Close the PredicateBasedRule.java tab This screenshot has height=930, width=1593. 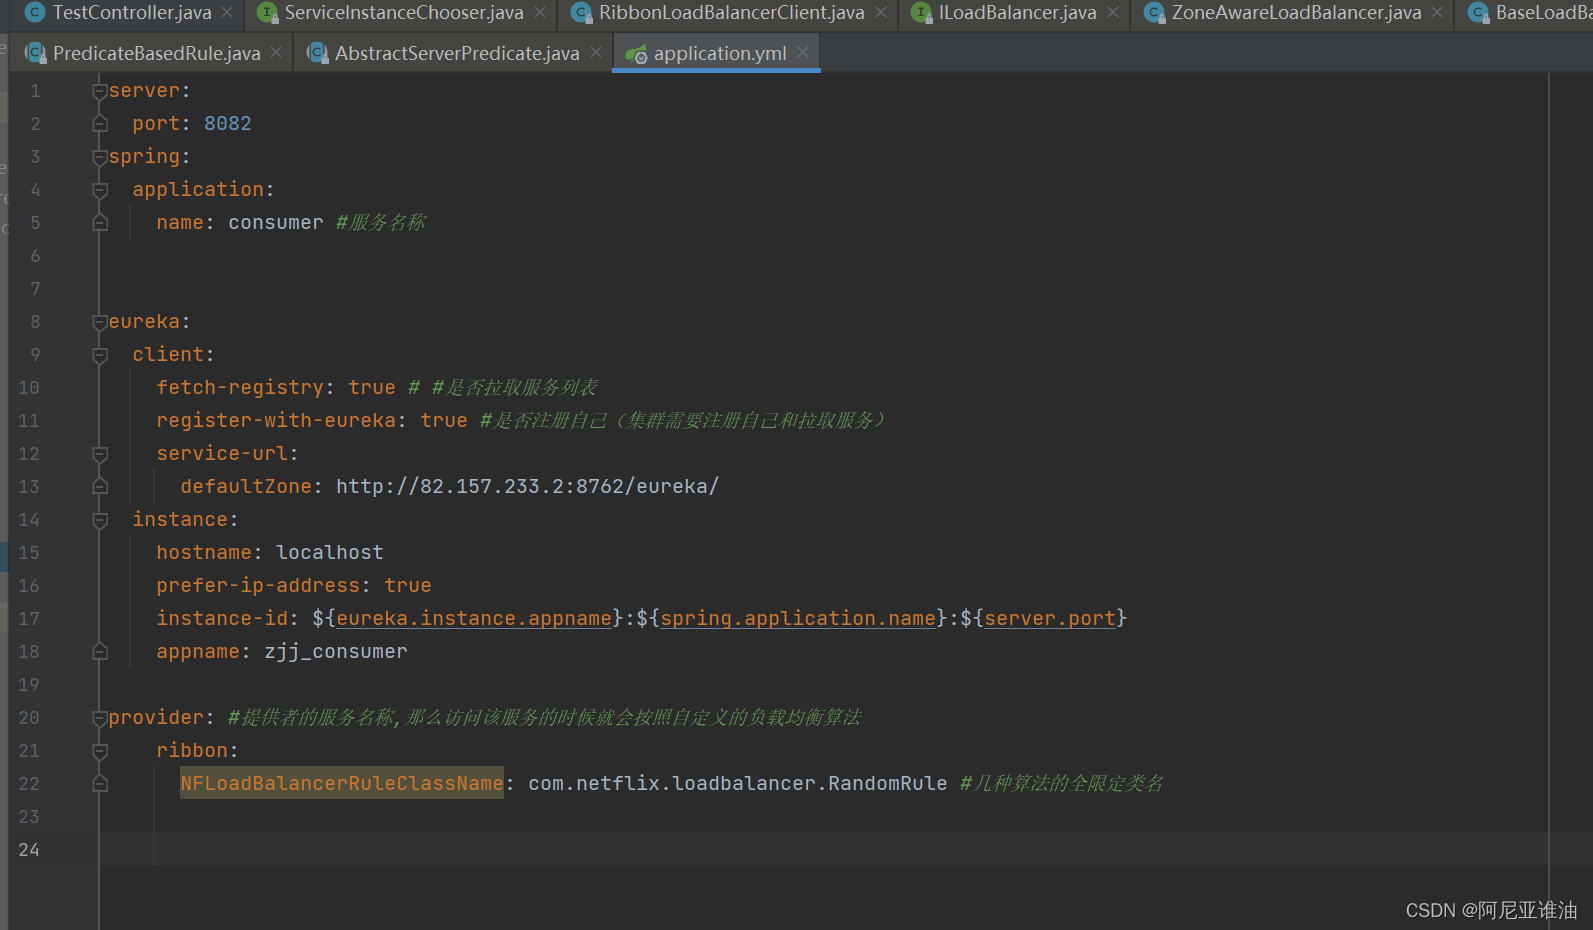276,52
